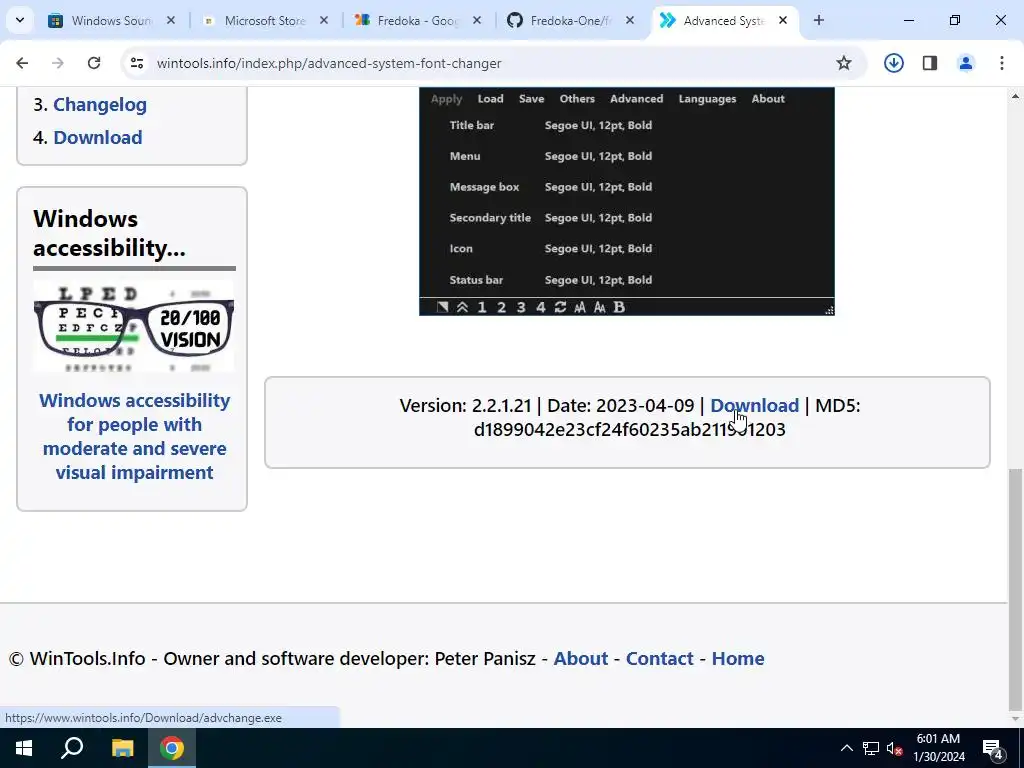Screen dimensions: 1024x768
Task: Click the Secondary title font row
Action: [551, 217]
